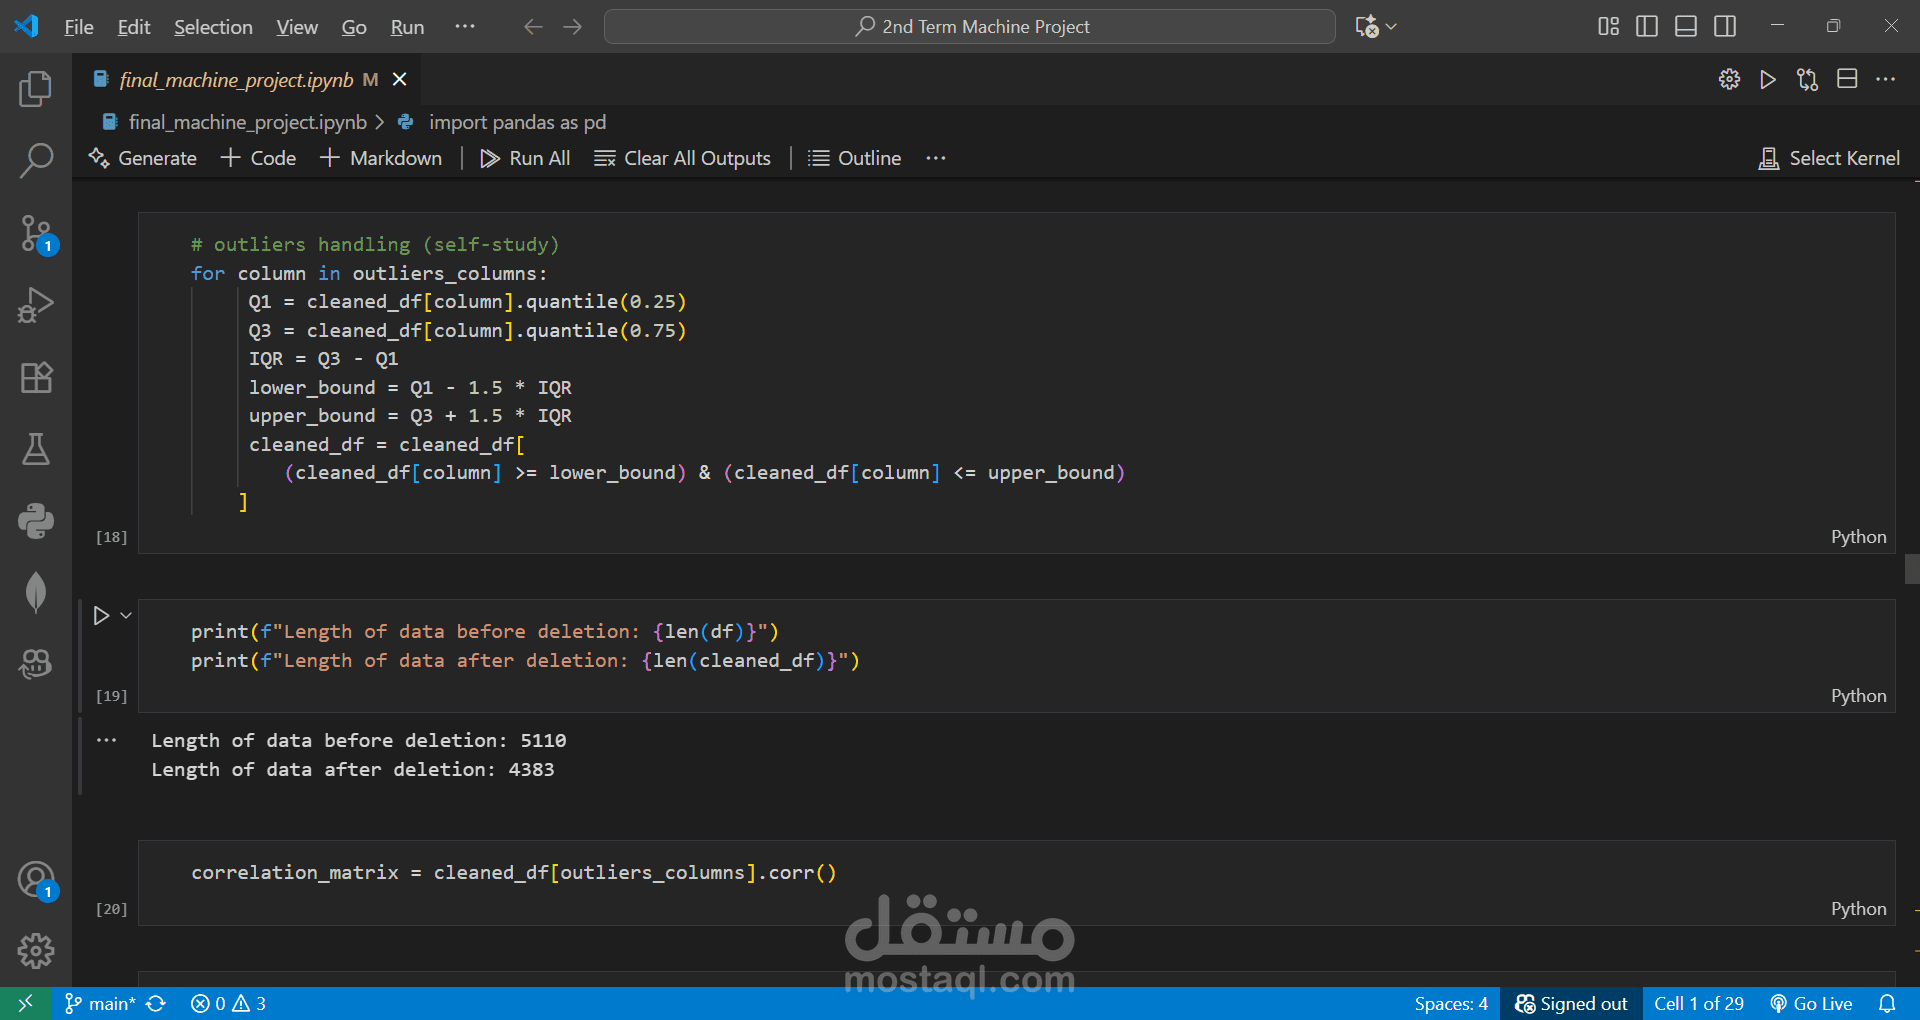Viewport: 1920px width, 1020px height.
Task: Open the Testing flask view
Action: click(36, 449)
